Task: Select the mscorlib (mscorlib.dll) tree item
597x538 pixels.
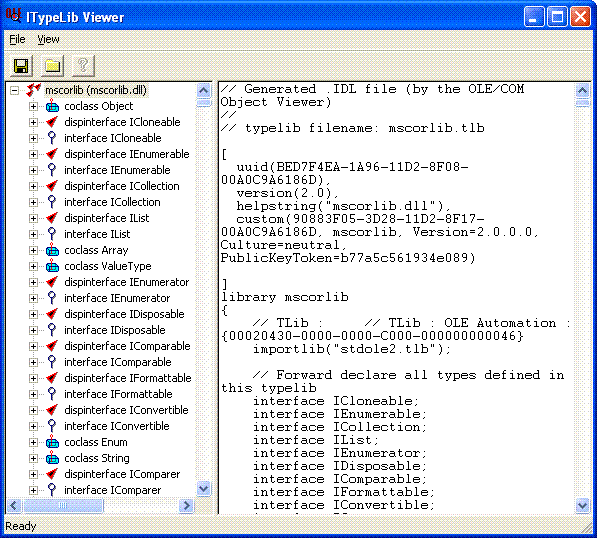Action: tap(96, 90)
